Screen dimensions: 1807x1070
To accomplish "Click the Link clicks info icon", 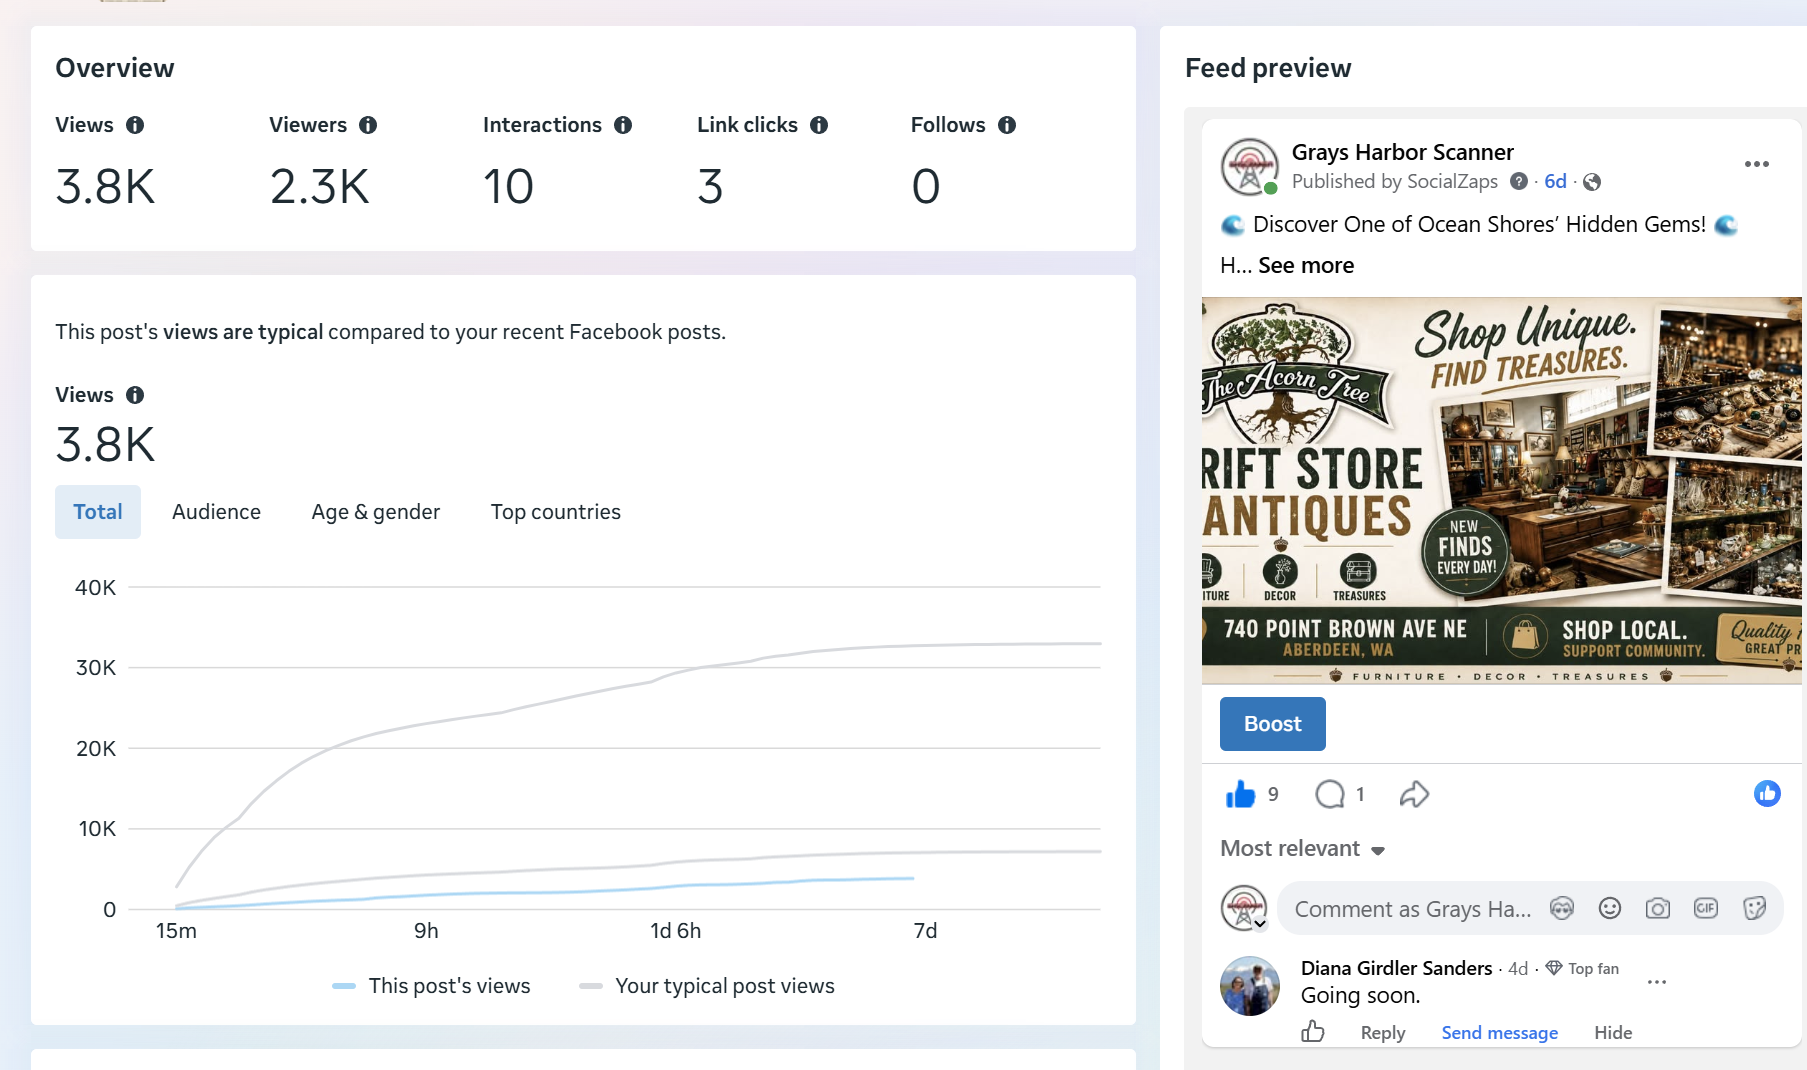I will pyautogui.click(x=819, y=125).
